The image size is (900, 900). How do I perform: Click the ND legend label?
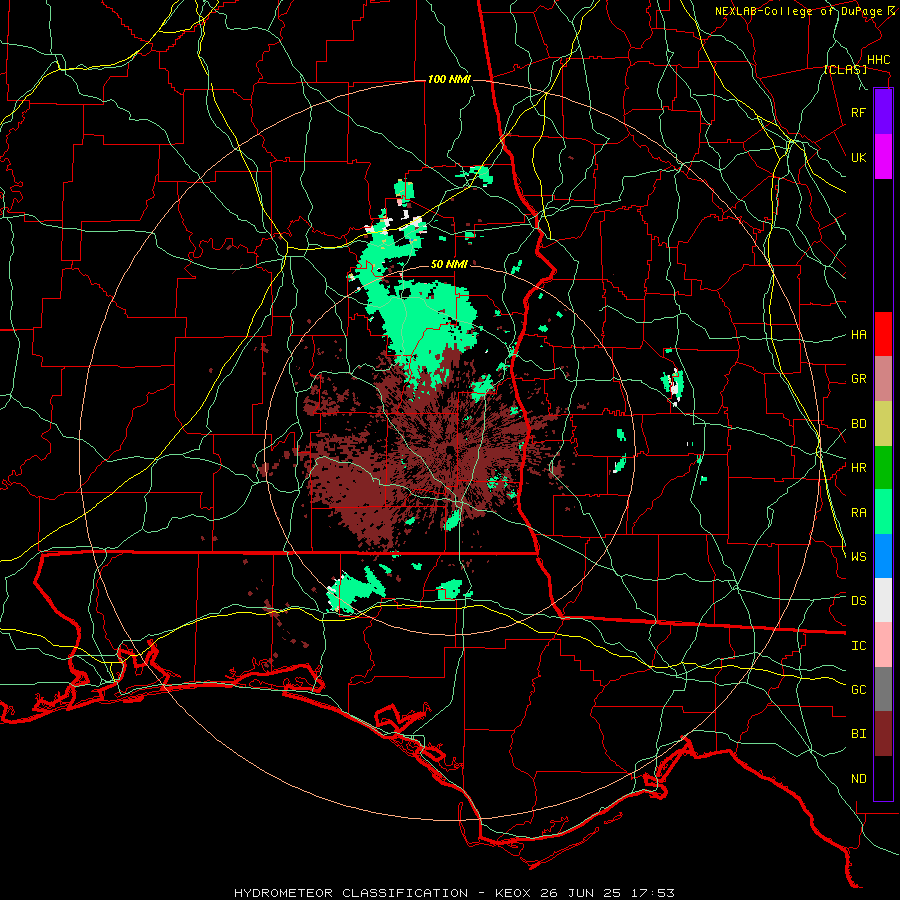(858, 779)
